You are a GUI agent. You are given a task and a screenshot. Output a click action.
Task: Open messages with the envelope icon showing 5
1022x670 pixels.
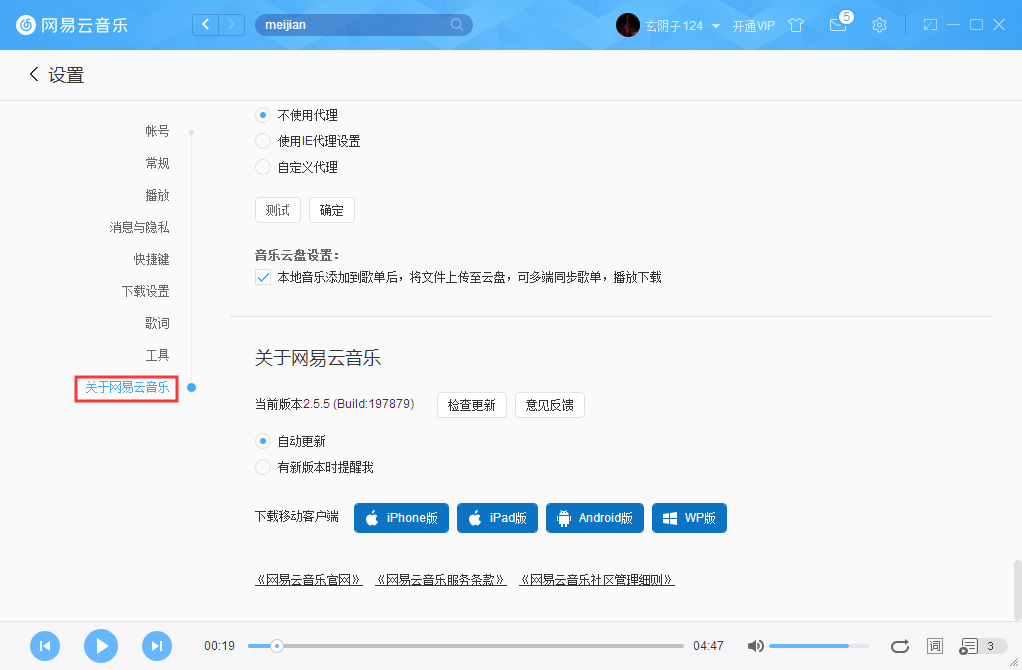coord(838,26)
